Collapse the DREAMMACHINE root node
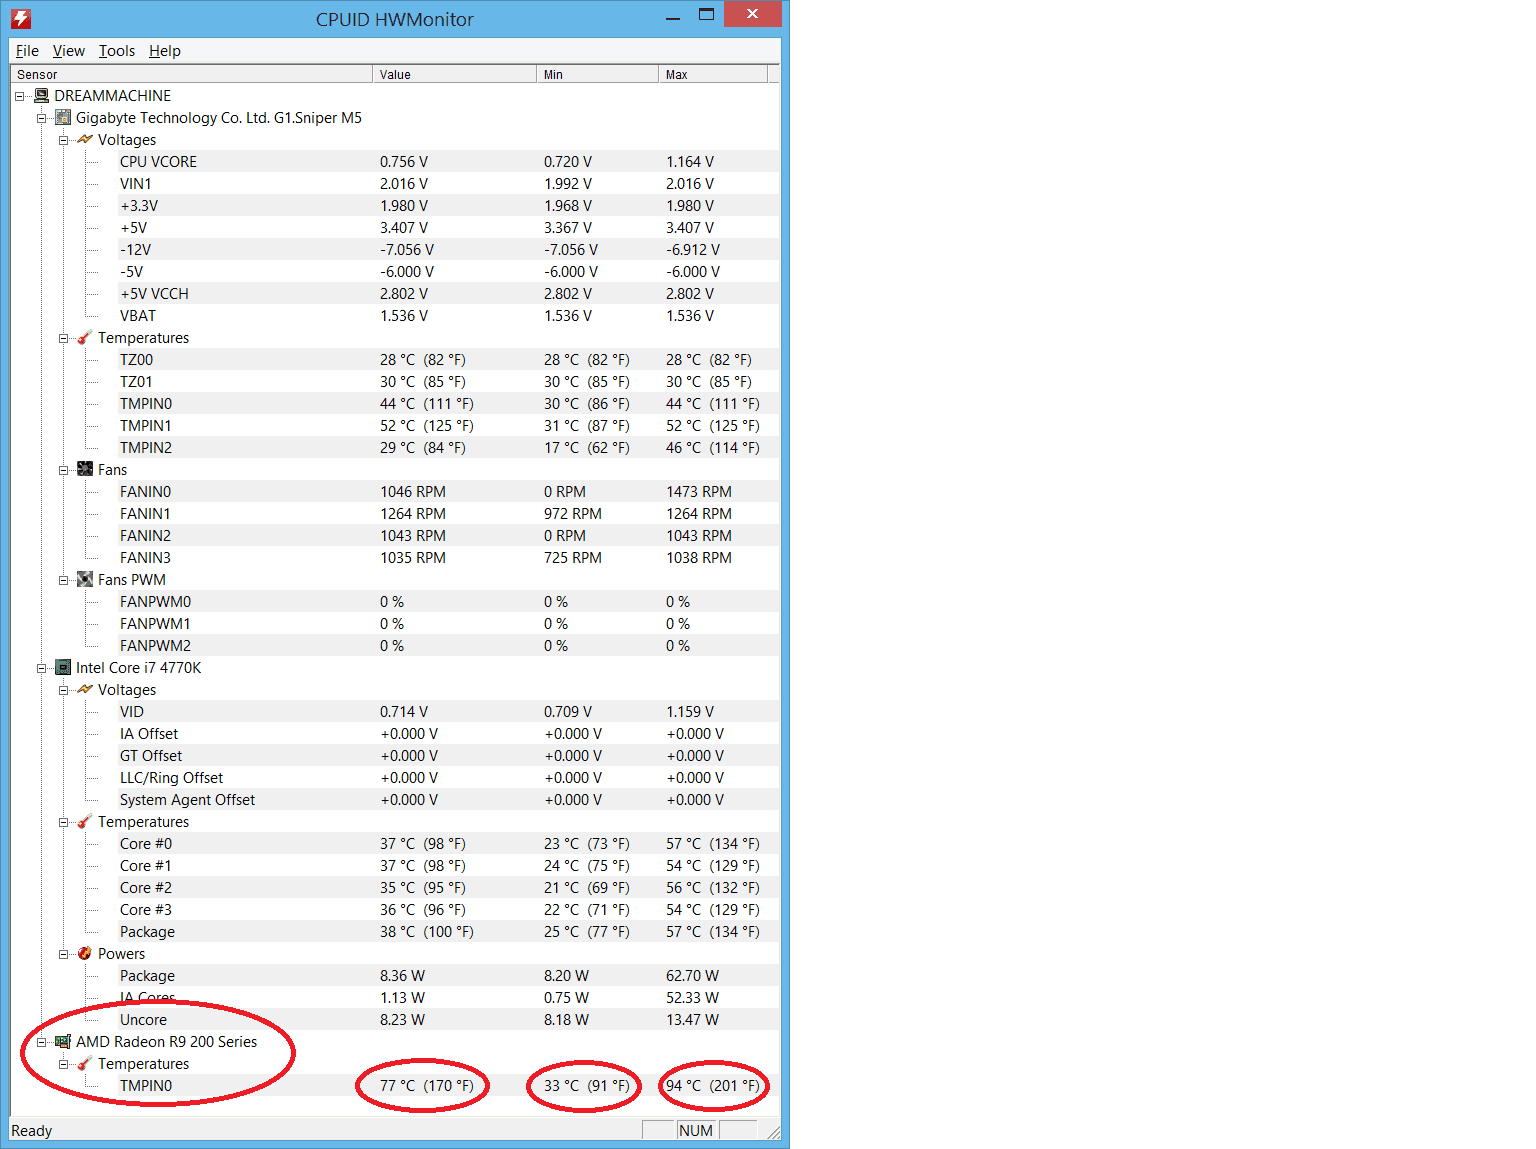The height and width of the screenshot is (1149, 1536). coord(19,96)
